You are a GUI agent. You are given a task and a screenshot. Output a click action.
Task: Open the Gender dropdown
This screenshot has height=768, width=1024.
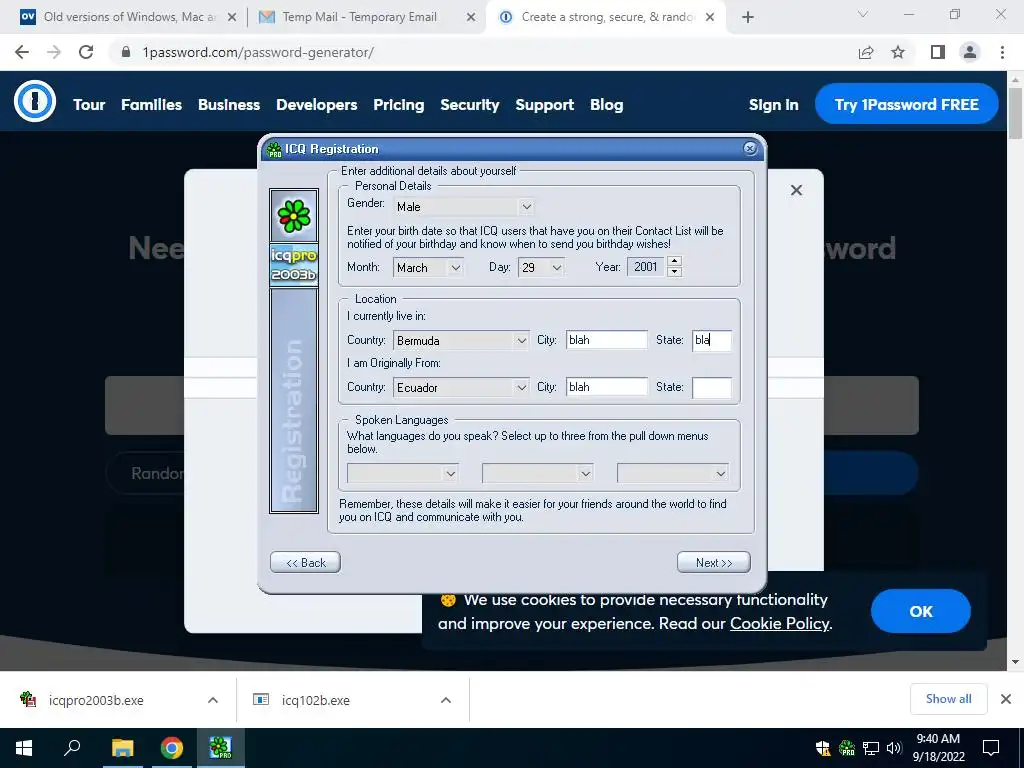pyautogui.click(x=463, y=207)
